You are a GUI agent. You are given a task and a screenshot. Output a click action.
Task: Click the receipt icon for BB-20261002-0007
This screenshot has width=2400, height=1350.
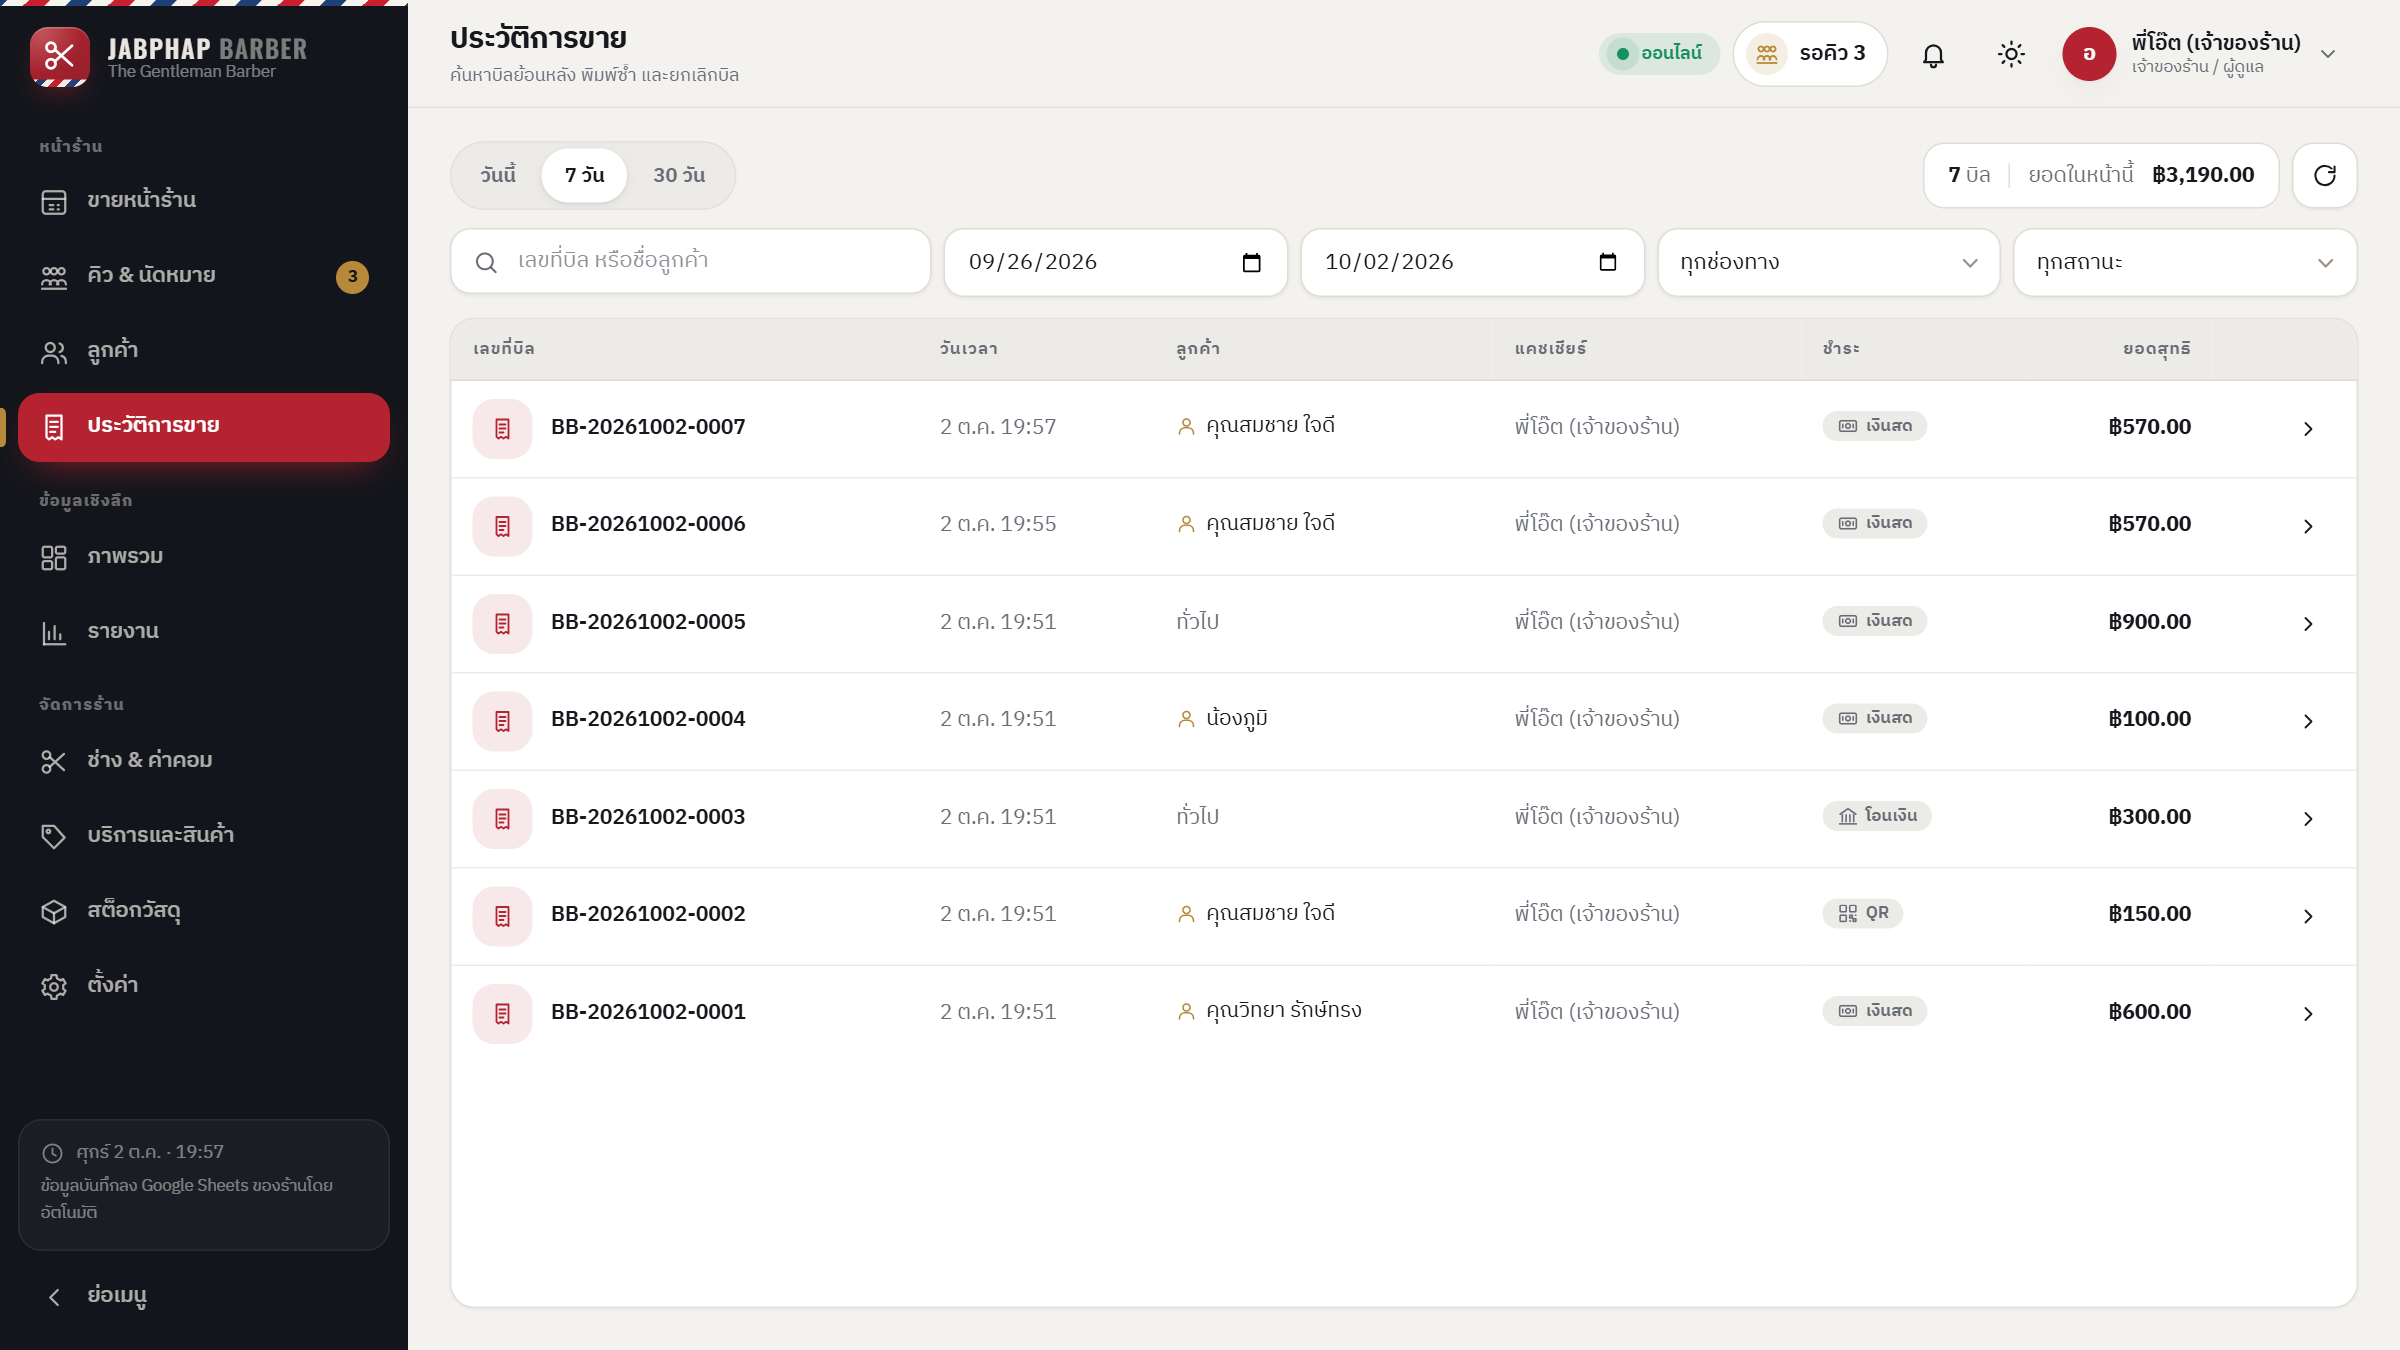click(502, 429)
